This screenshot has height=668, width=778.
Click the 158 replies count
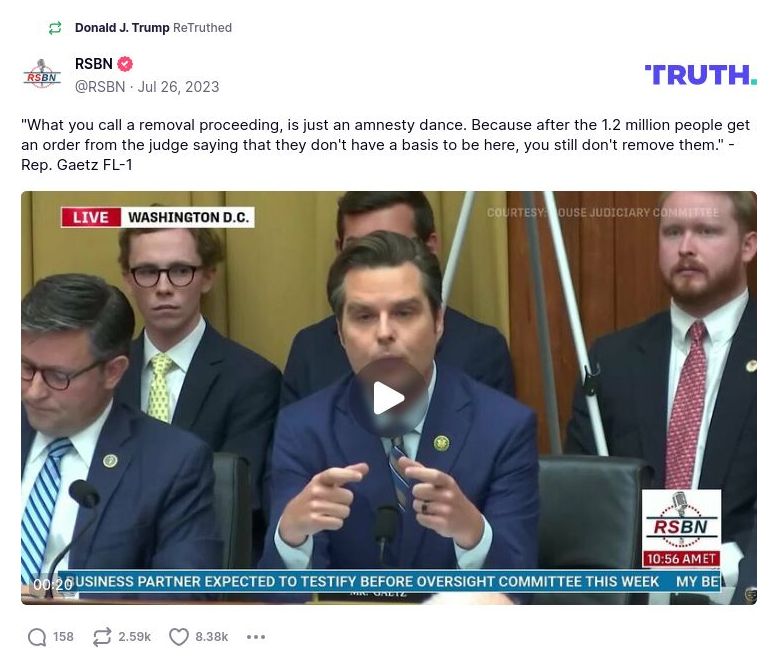click(63, 637)
